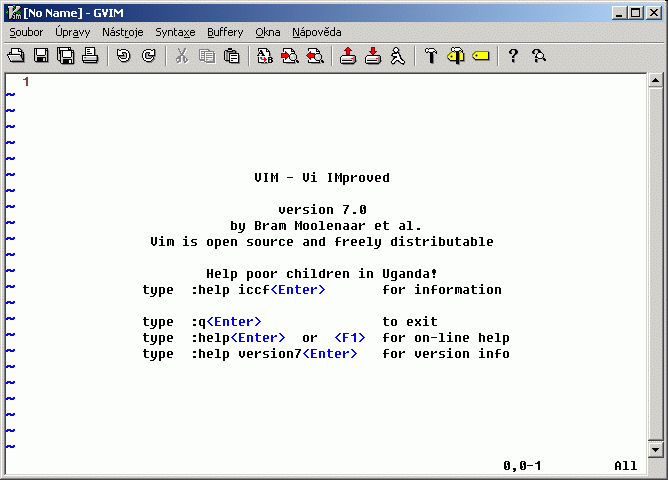Click the Find help search icon
The height and width of the screenshot is (480, 668).
click(x=538, y=56)
